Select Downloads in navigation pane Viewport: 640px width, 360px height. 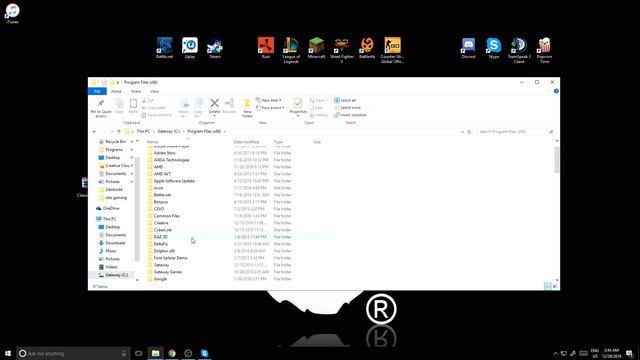click(112, 243)
